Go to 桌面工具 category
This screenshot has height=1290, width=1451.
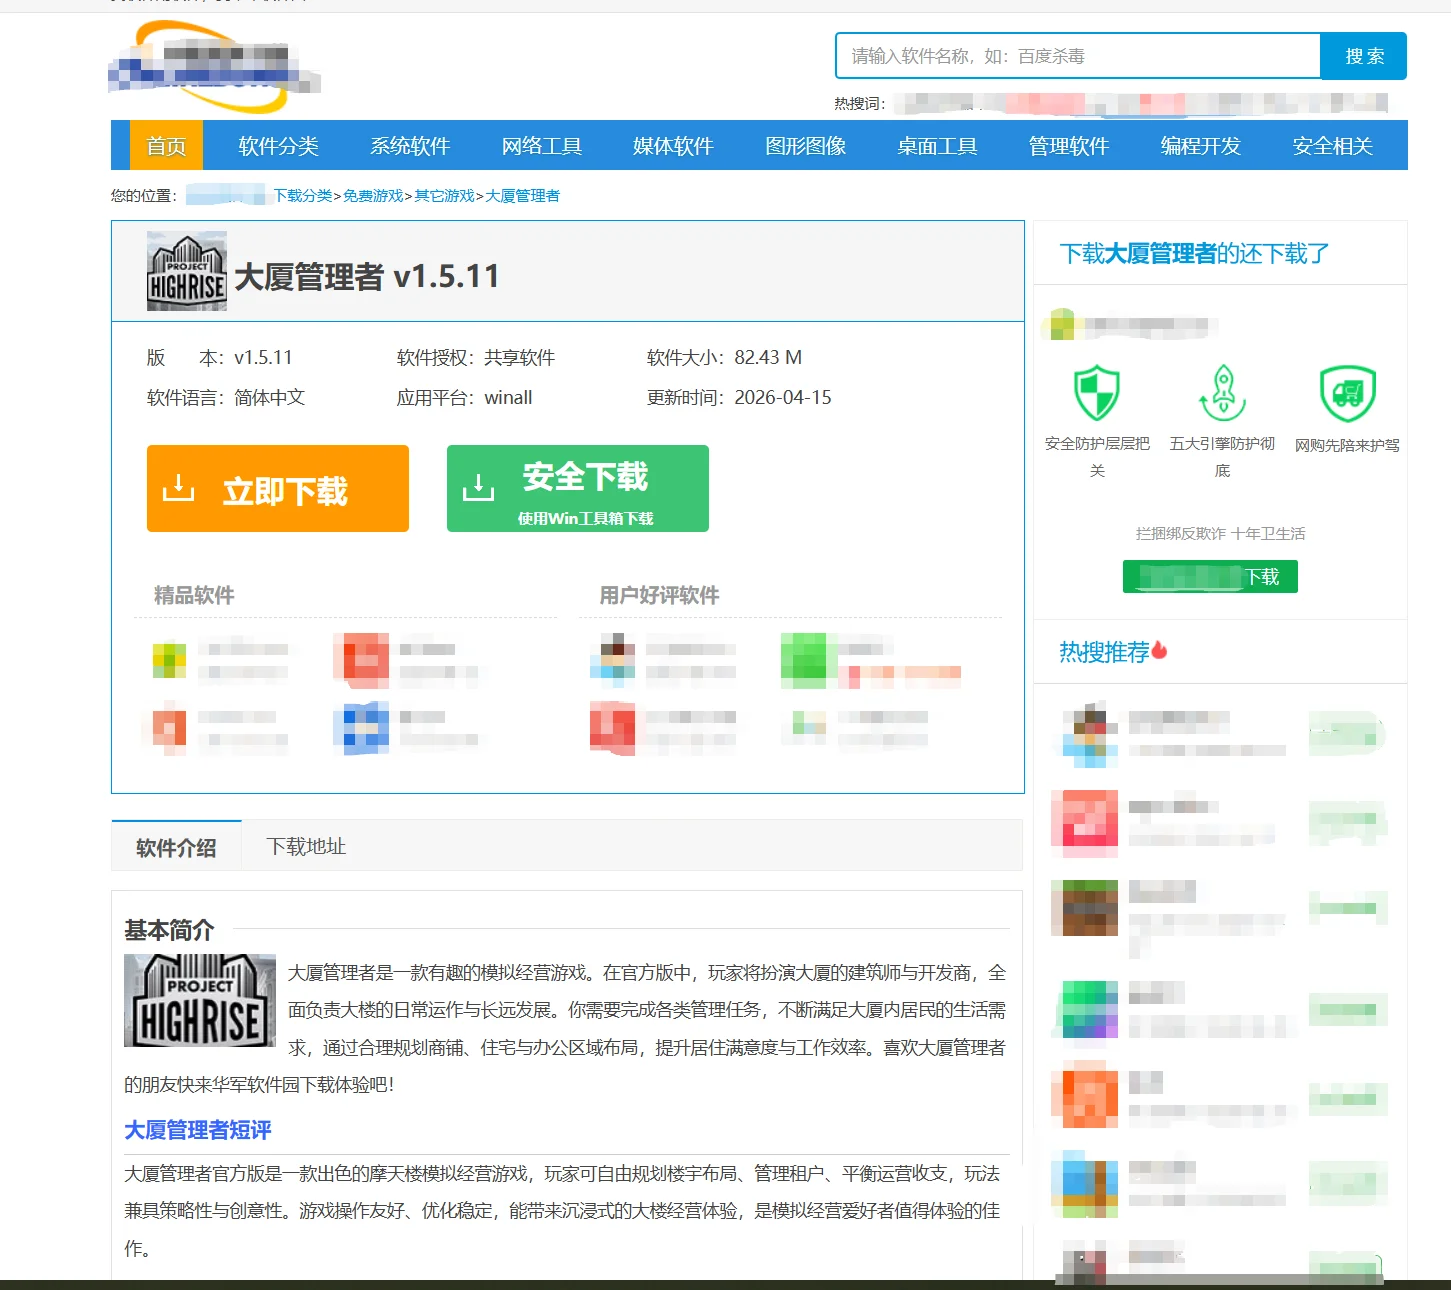click(937, 146)
